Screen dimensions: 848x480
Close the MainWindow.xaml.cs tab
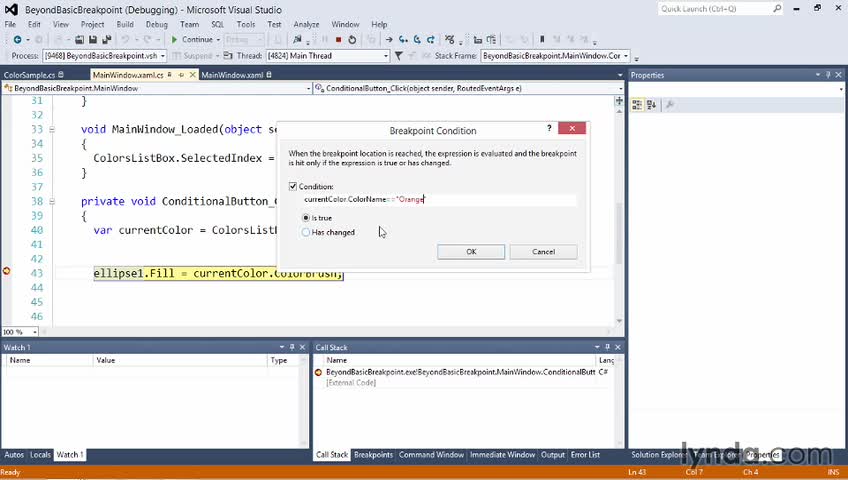point(192,75)
